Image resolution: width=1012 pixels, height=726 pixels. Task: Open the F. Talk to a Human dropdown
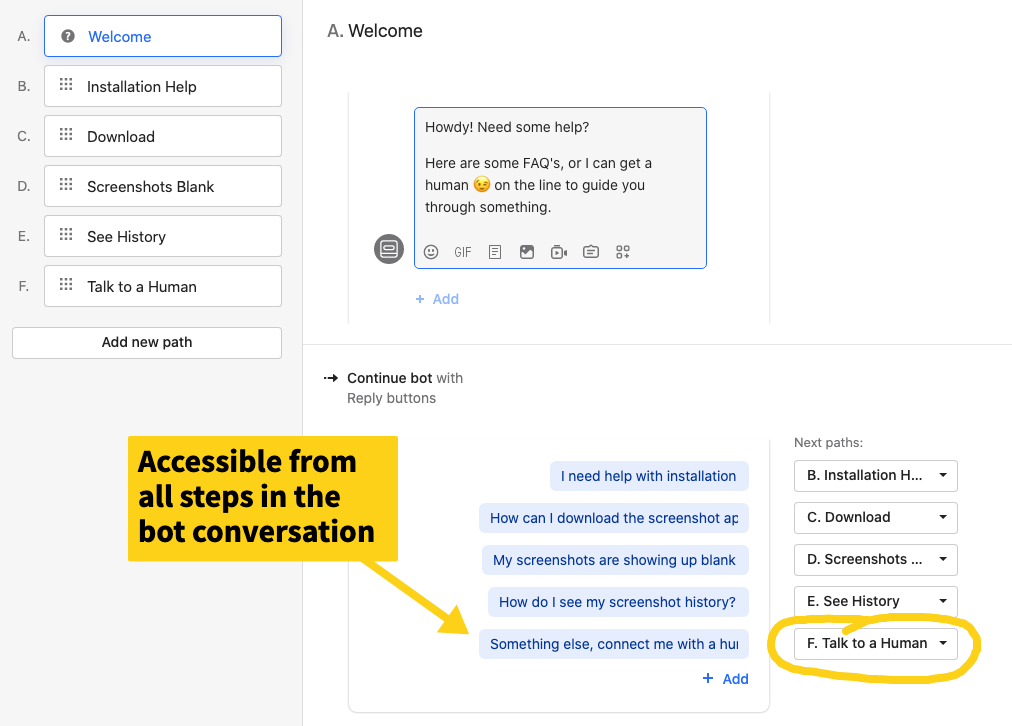point(876,643)
